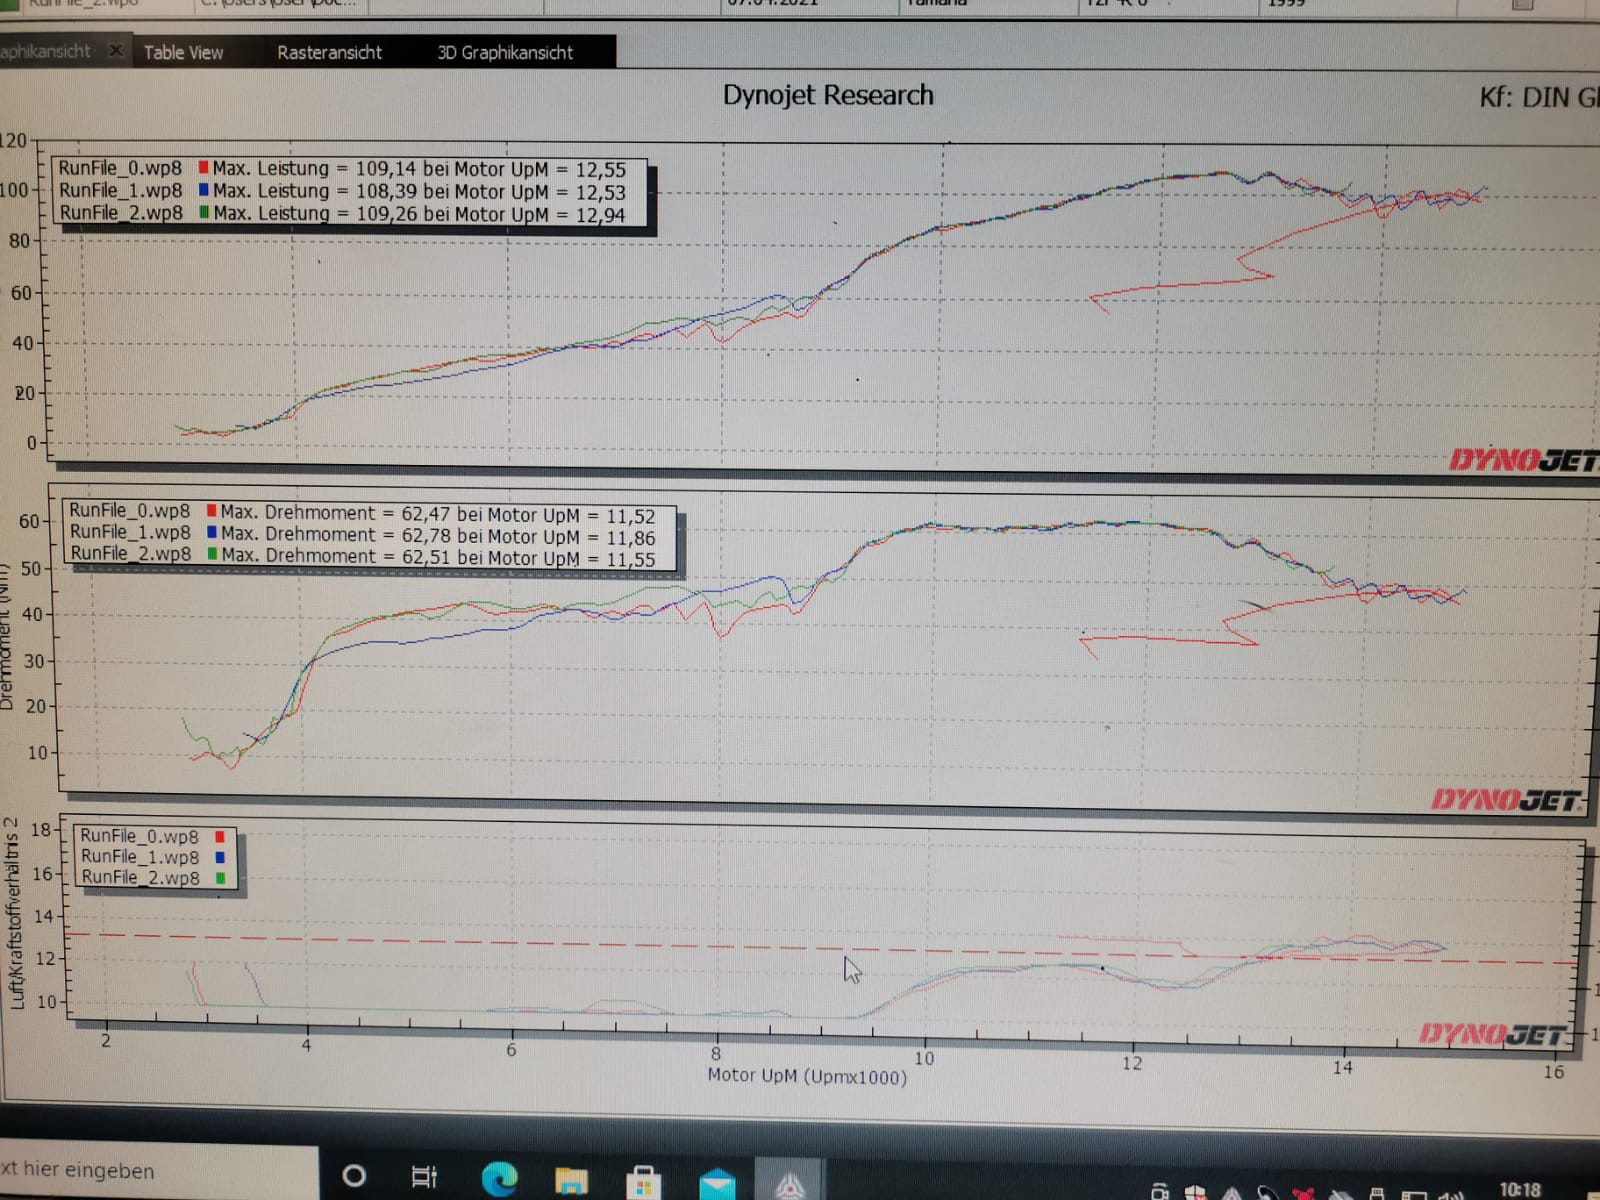Click blue swatch for RunFile_1 in torque legend

click(x=212, y=533)
